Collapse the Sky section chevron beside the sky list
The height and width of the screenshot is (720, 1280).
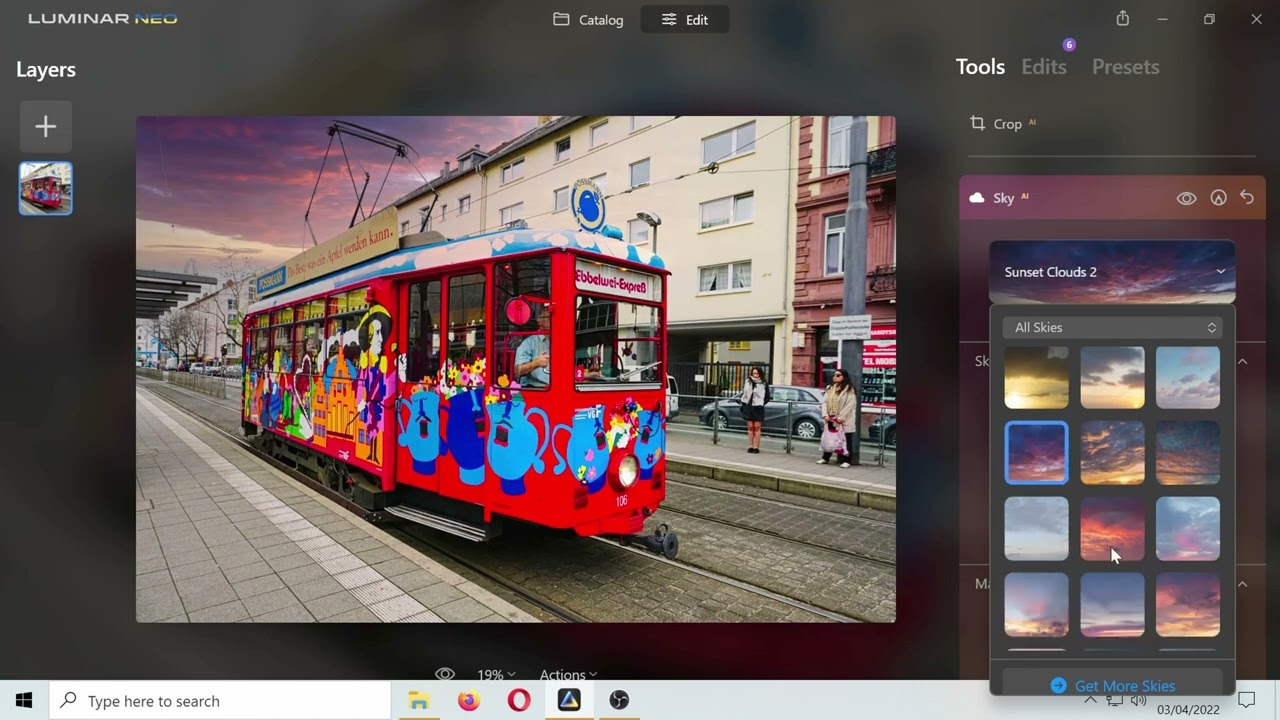(x=1243, y=361)
